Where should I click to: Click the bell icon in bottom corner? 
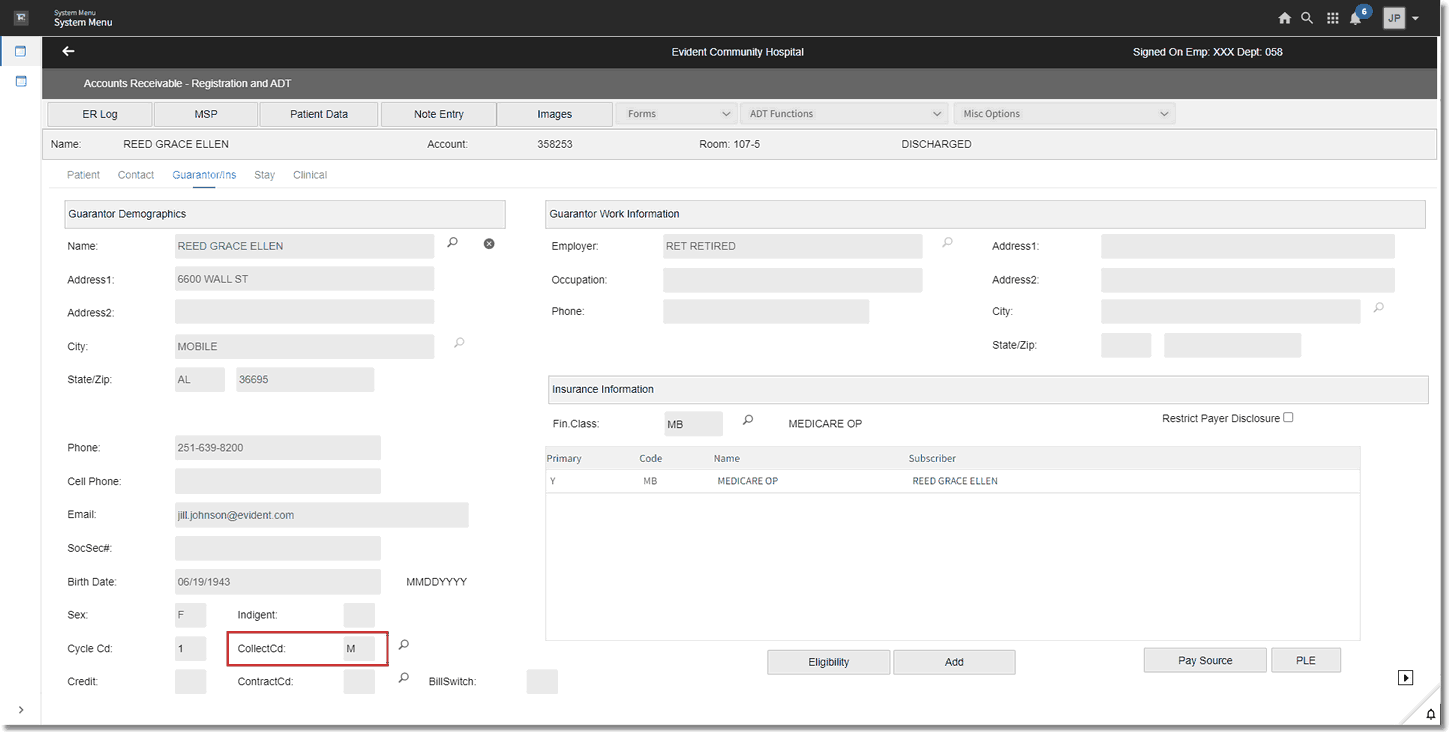(x=1430, y=713)
